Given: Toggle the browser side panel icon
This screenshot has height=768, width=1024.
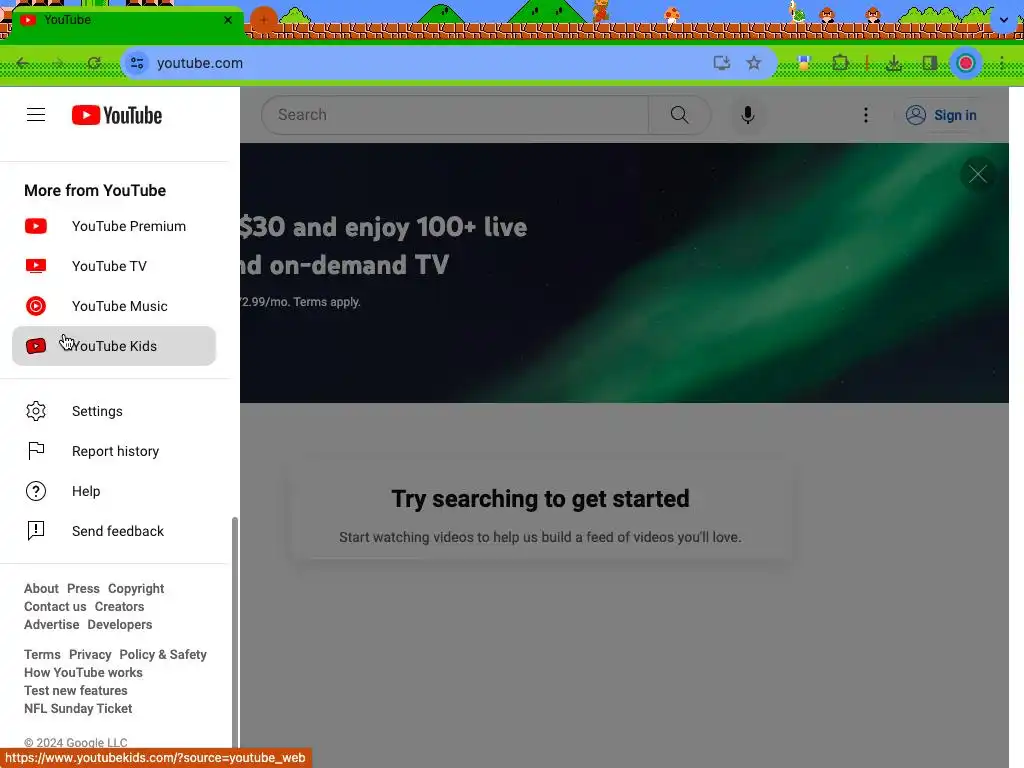Looking at the screenshot, I should pyautogui.click(x=930, y=63).
